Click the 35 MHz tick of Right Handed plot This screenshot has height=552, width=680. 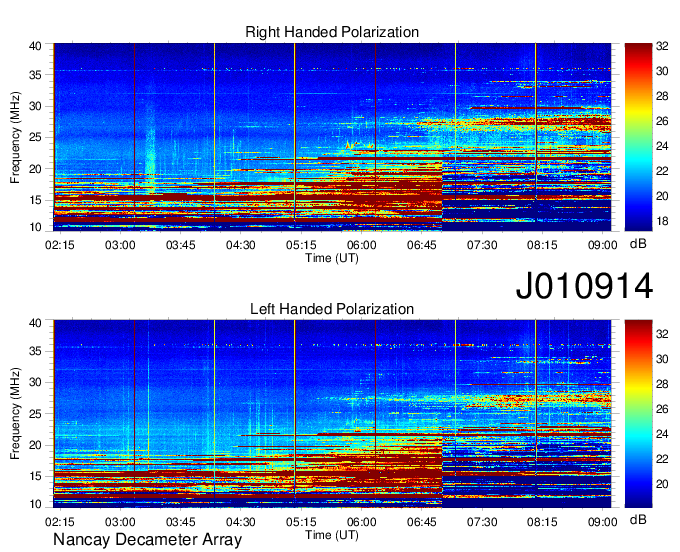tap(35, 75)
